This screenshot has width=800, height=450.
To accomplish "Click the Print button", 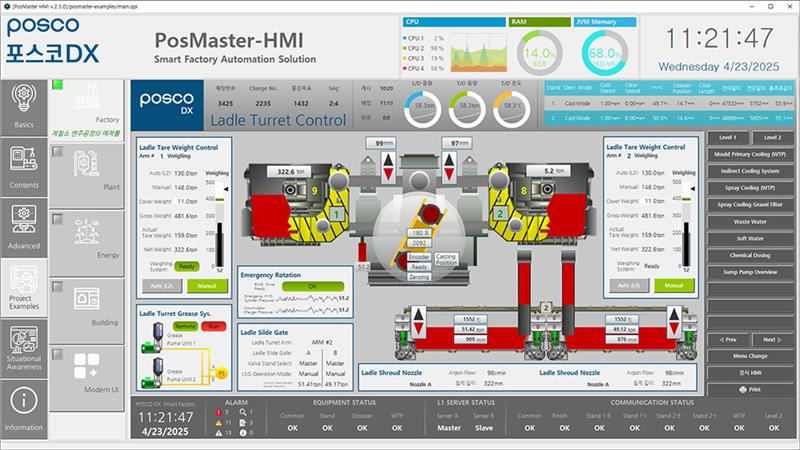I will point(750,389).
